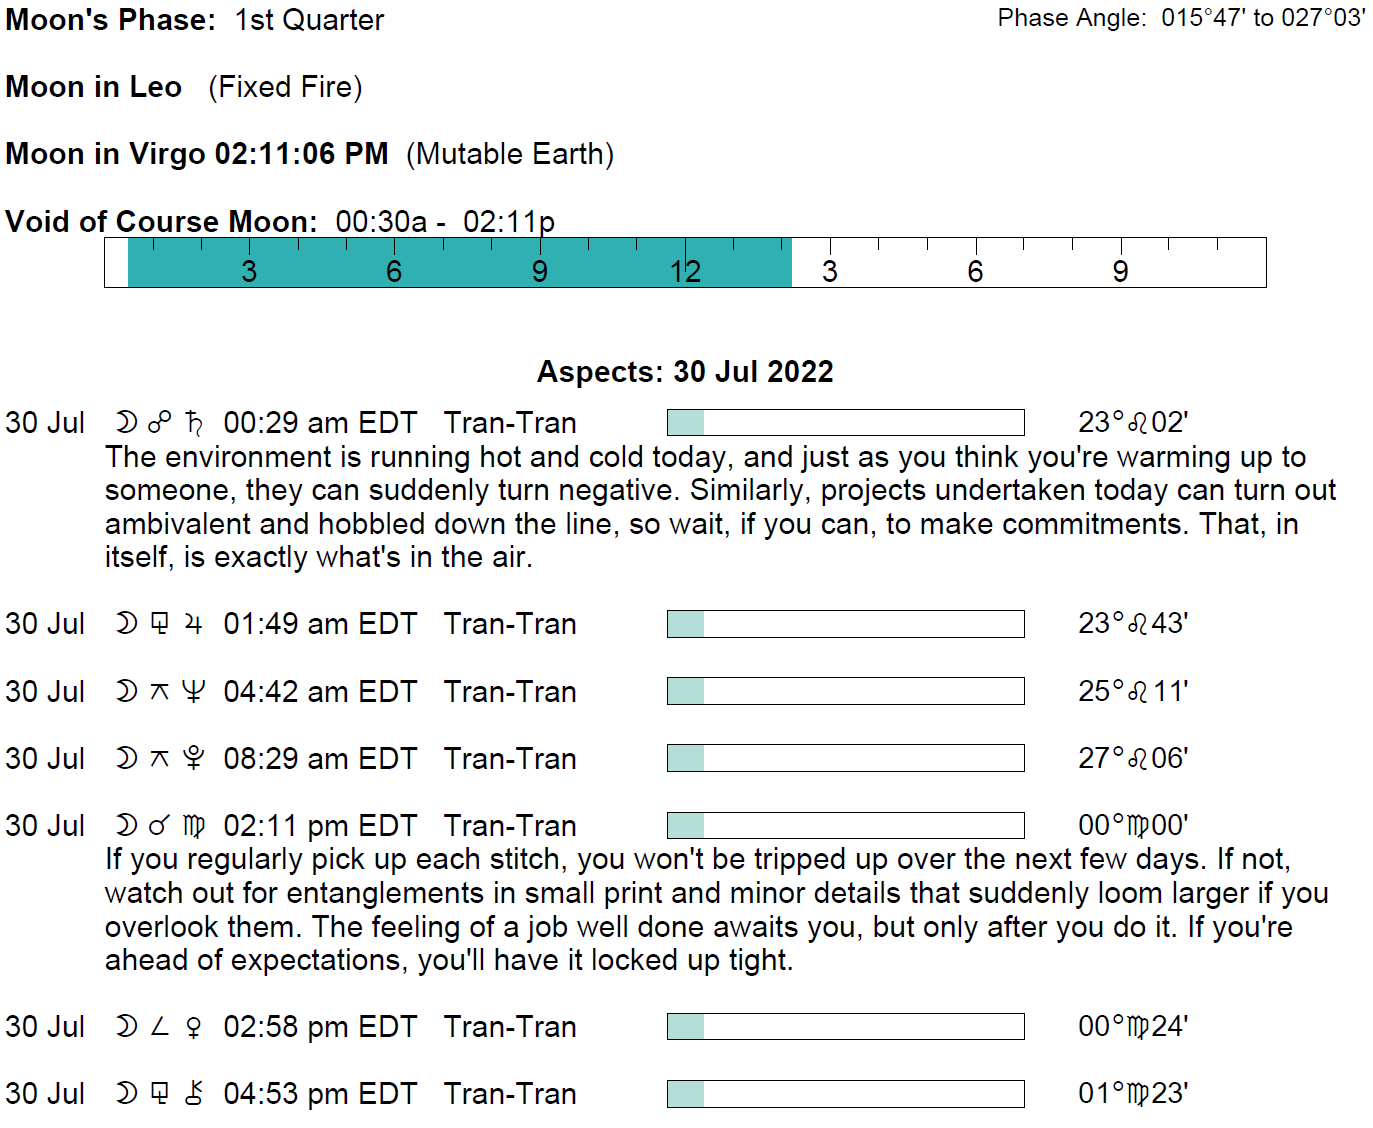Click the 00°24' Virgo position in the Venus row
Screen dimensions: 1373x1128
tap(1132, 1027)
